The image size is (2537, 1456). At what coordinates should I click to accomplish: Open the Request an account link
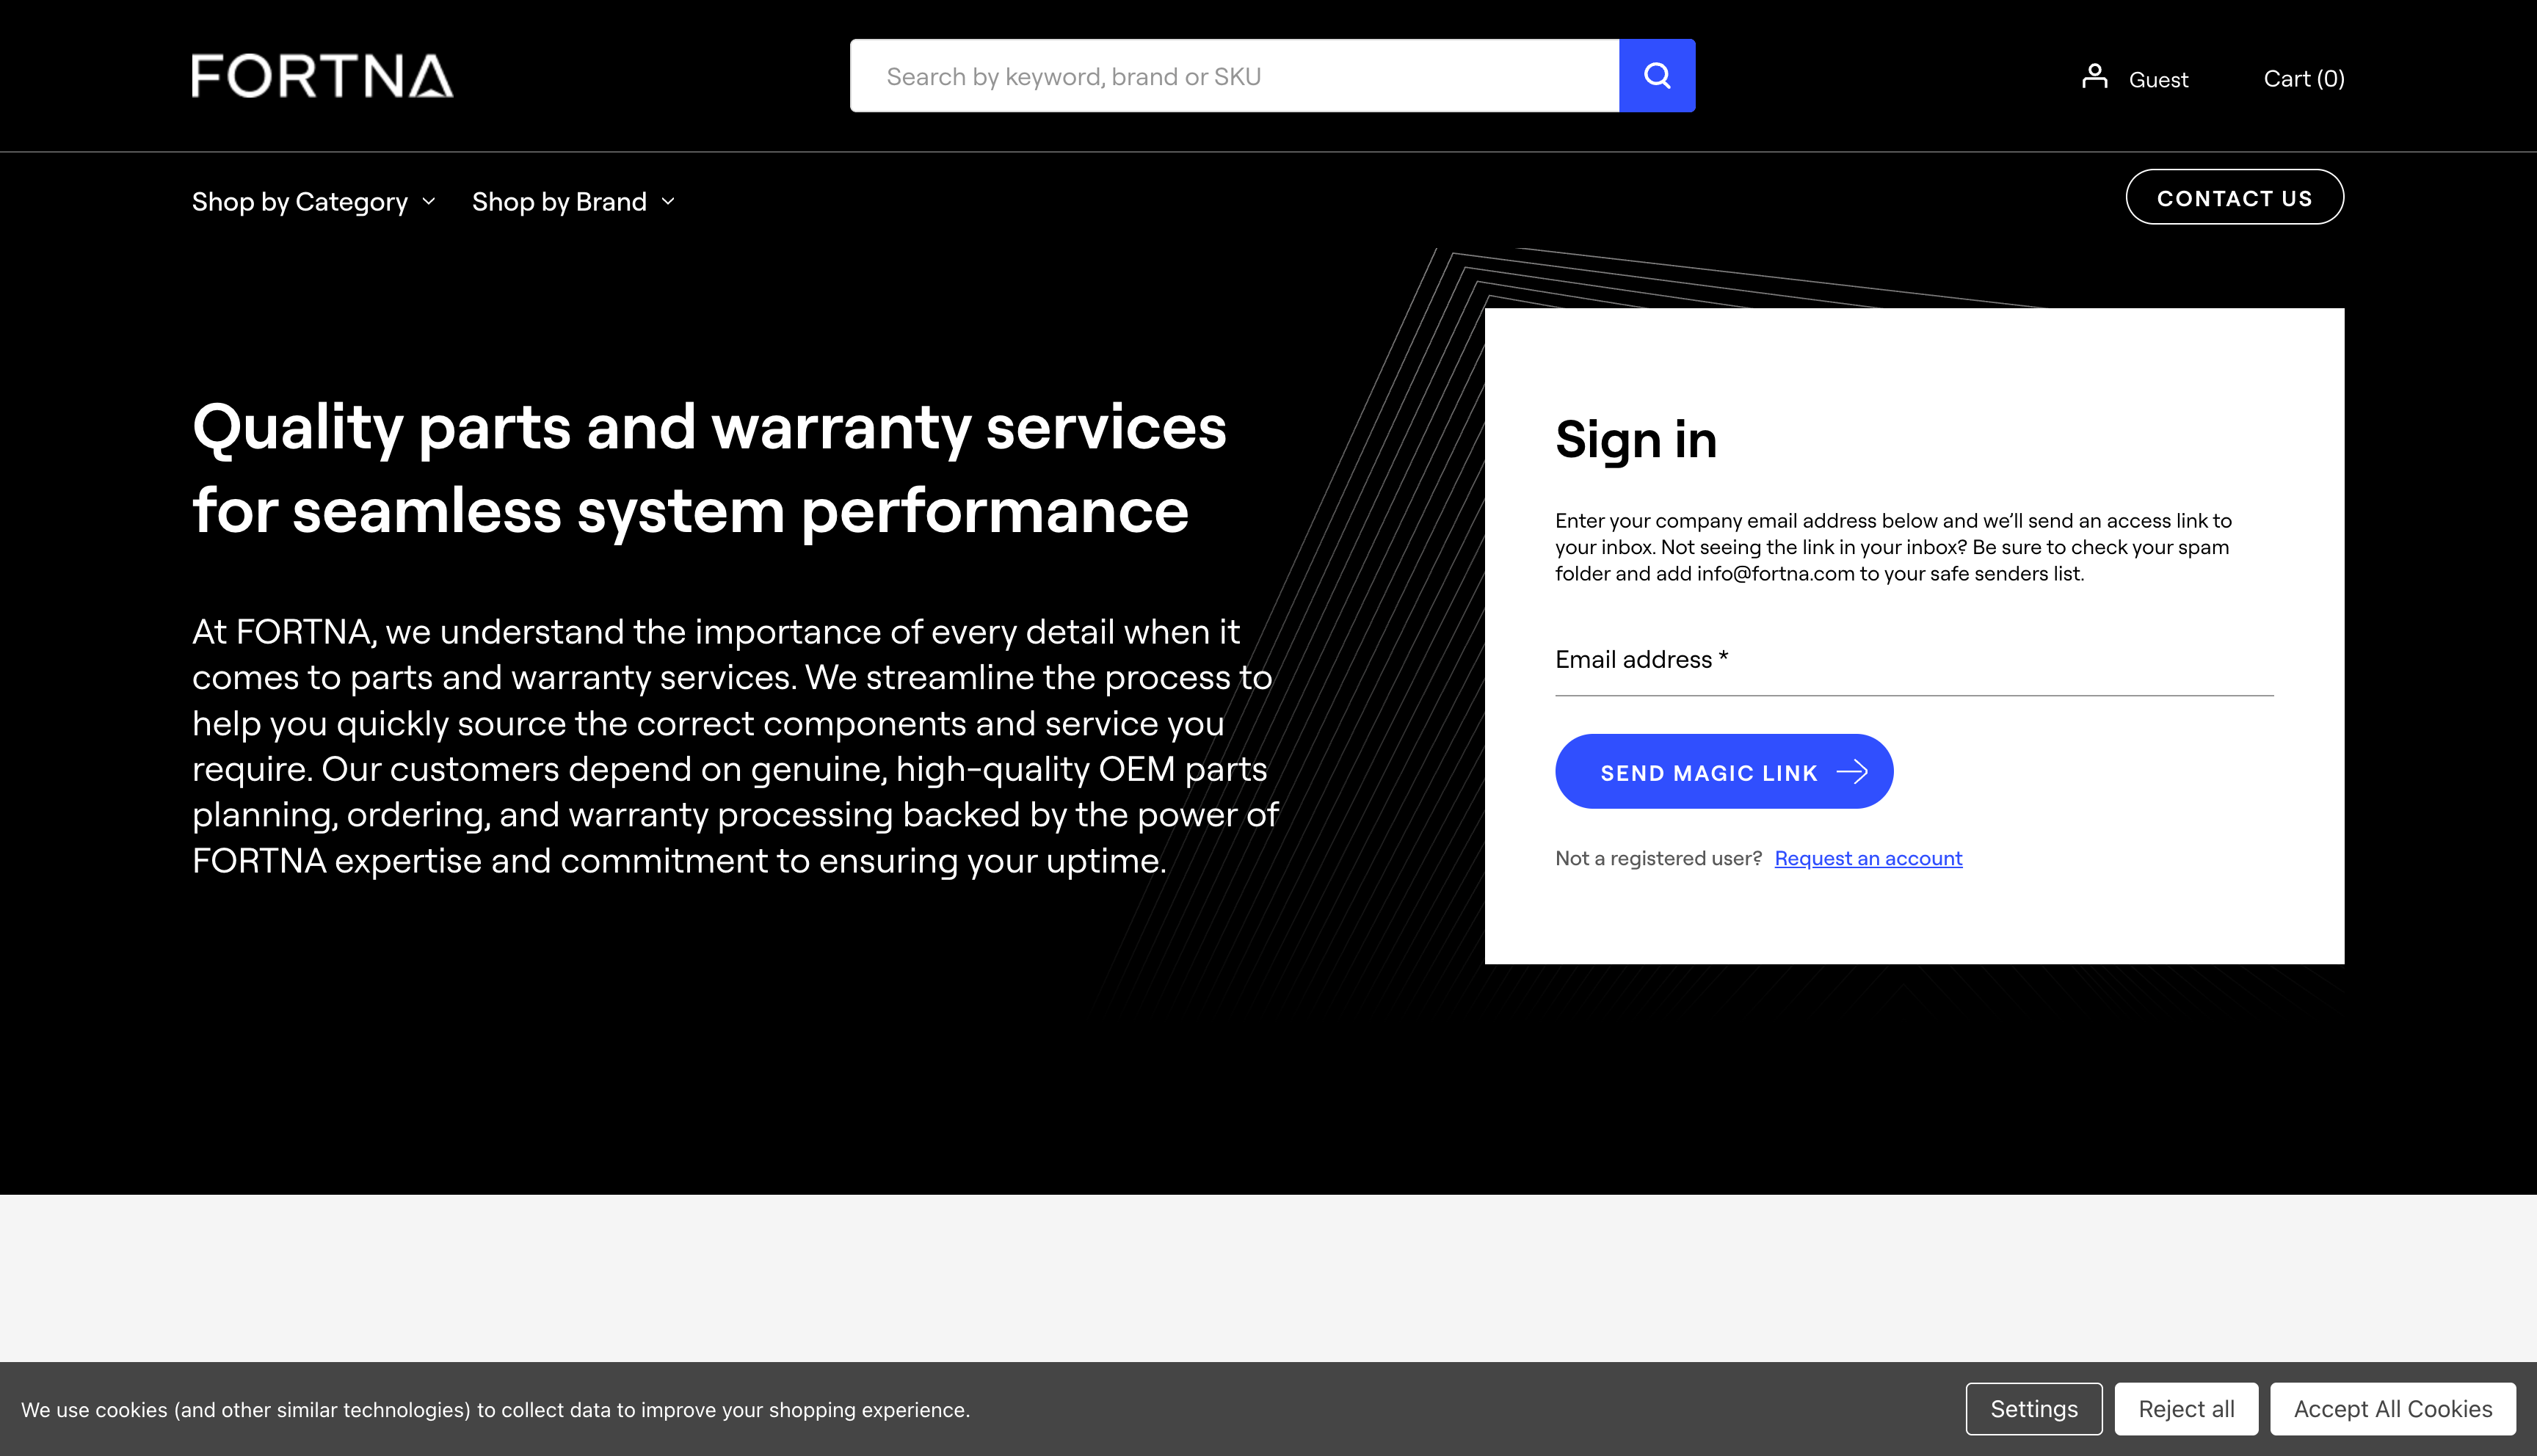click(1868, 858)
